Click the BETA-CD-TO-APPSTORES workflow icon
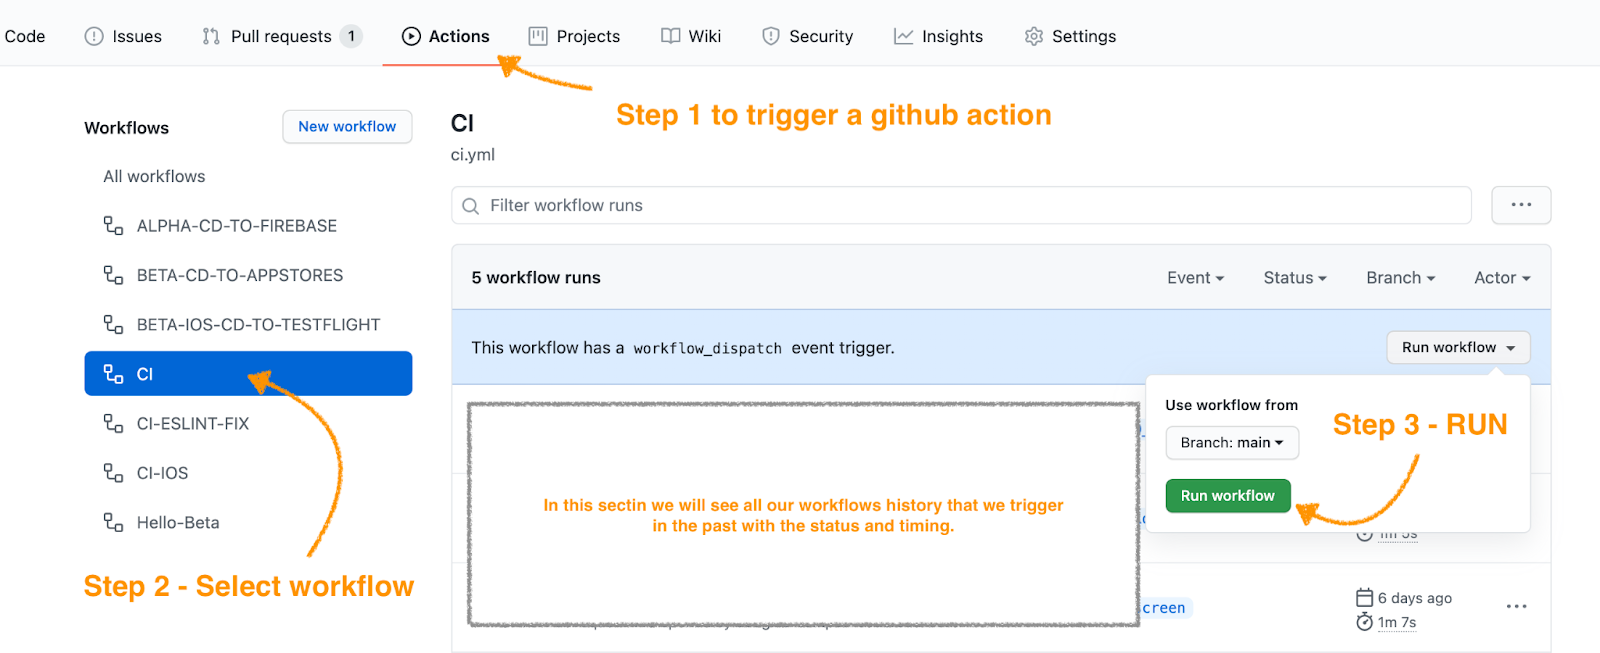1600x653 pixels. [x=113, y=275]
